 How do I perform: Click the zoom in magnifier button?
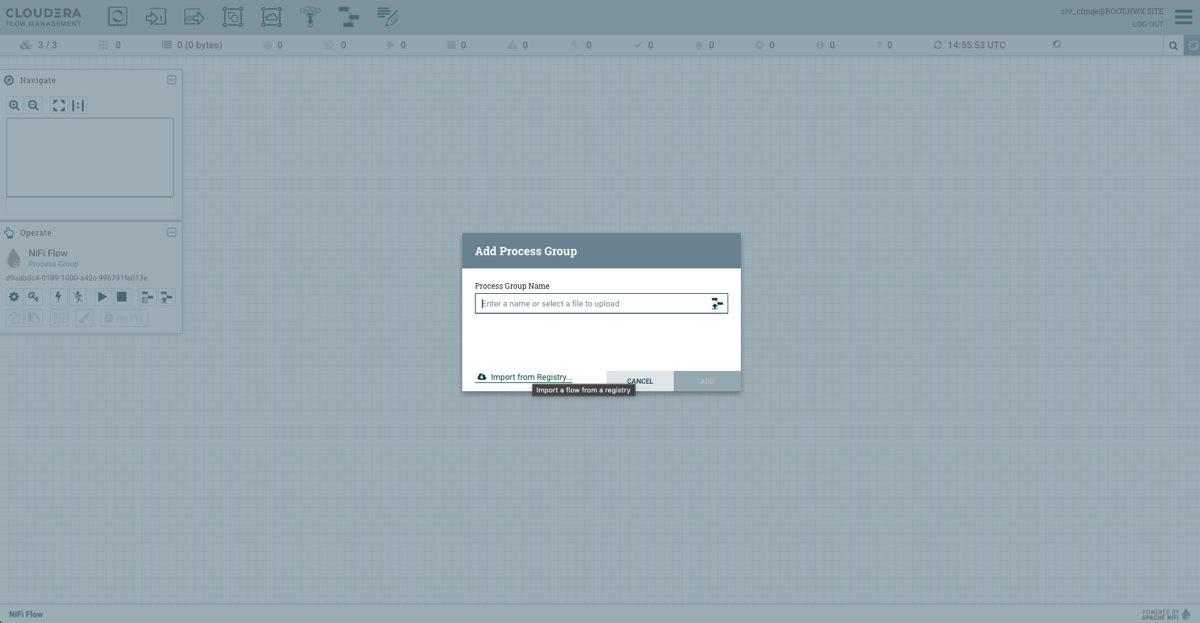14,105
